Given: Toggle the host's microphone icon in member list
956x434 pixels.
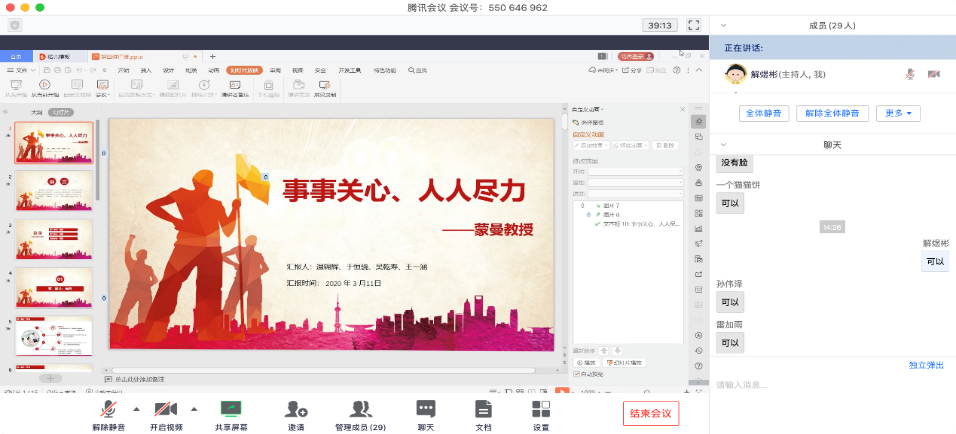Looking at the screenshot, I should pos(910,74).
